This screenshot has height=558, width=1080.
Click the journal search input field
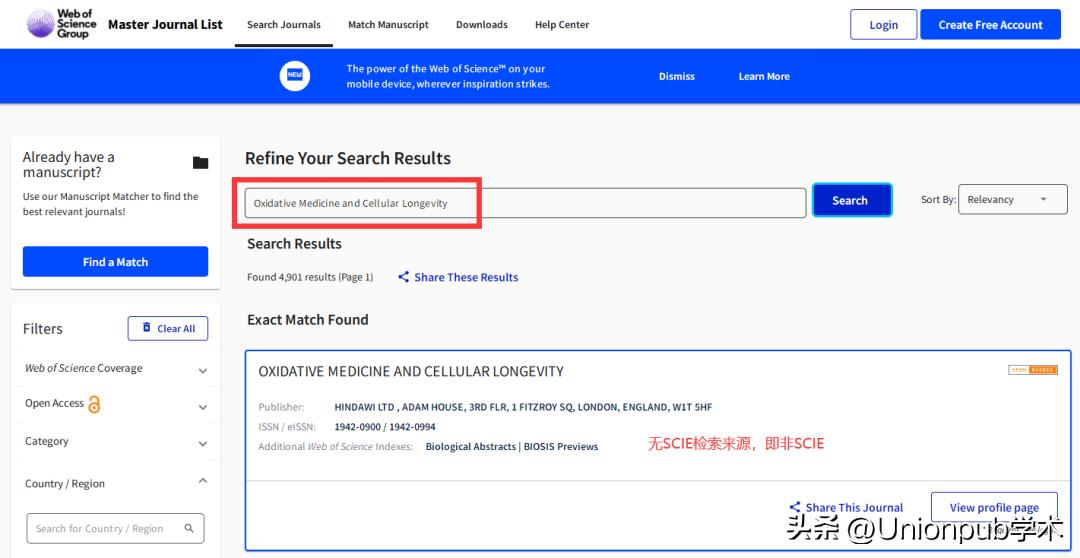coord(525,203)
